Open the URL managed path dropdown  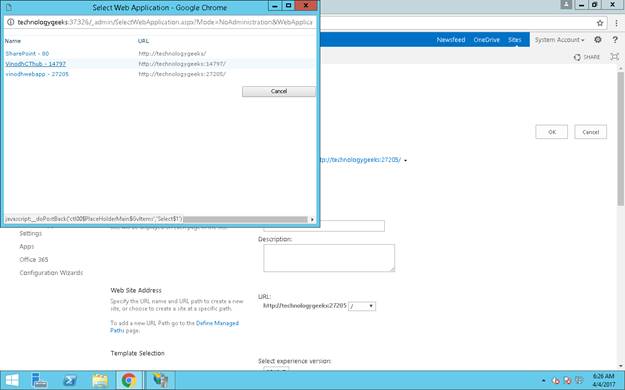tap(362, 306)
